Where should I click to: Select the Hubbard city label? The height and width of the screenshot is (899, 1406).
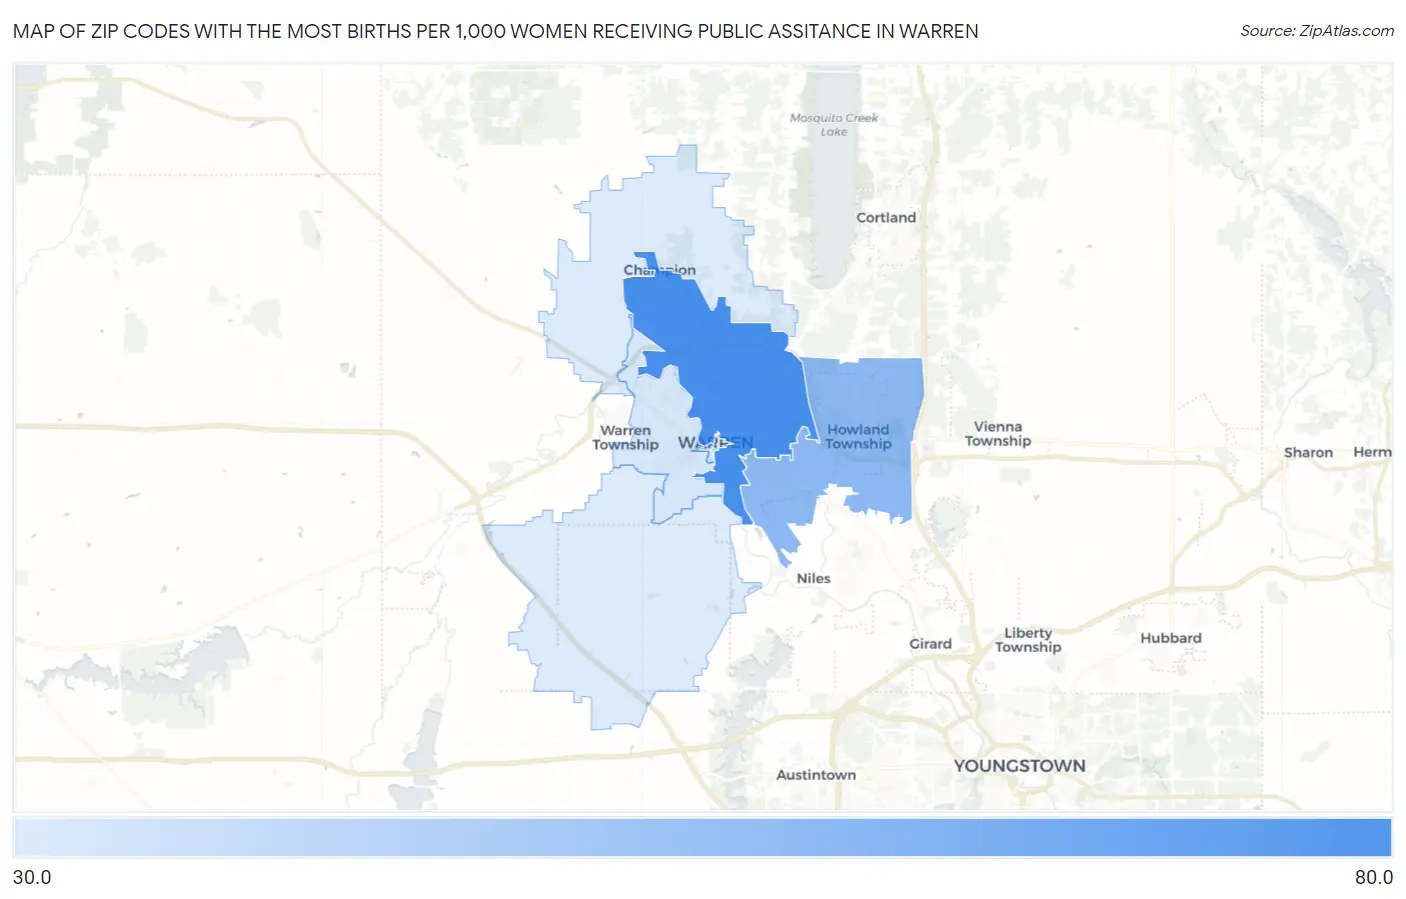1171,638
